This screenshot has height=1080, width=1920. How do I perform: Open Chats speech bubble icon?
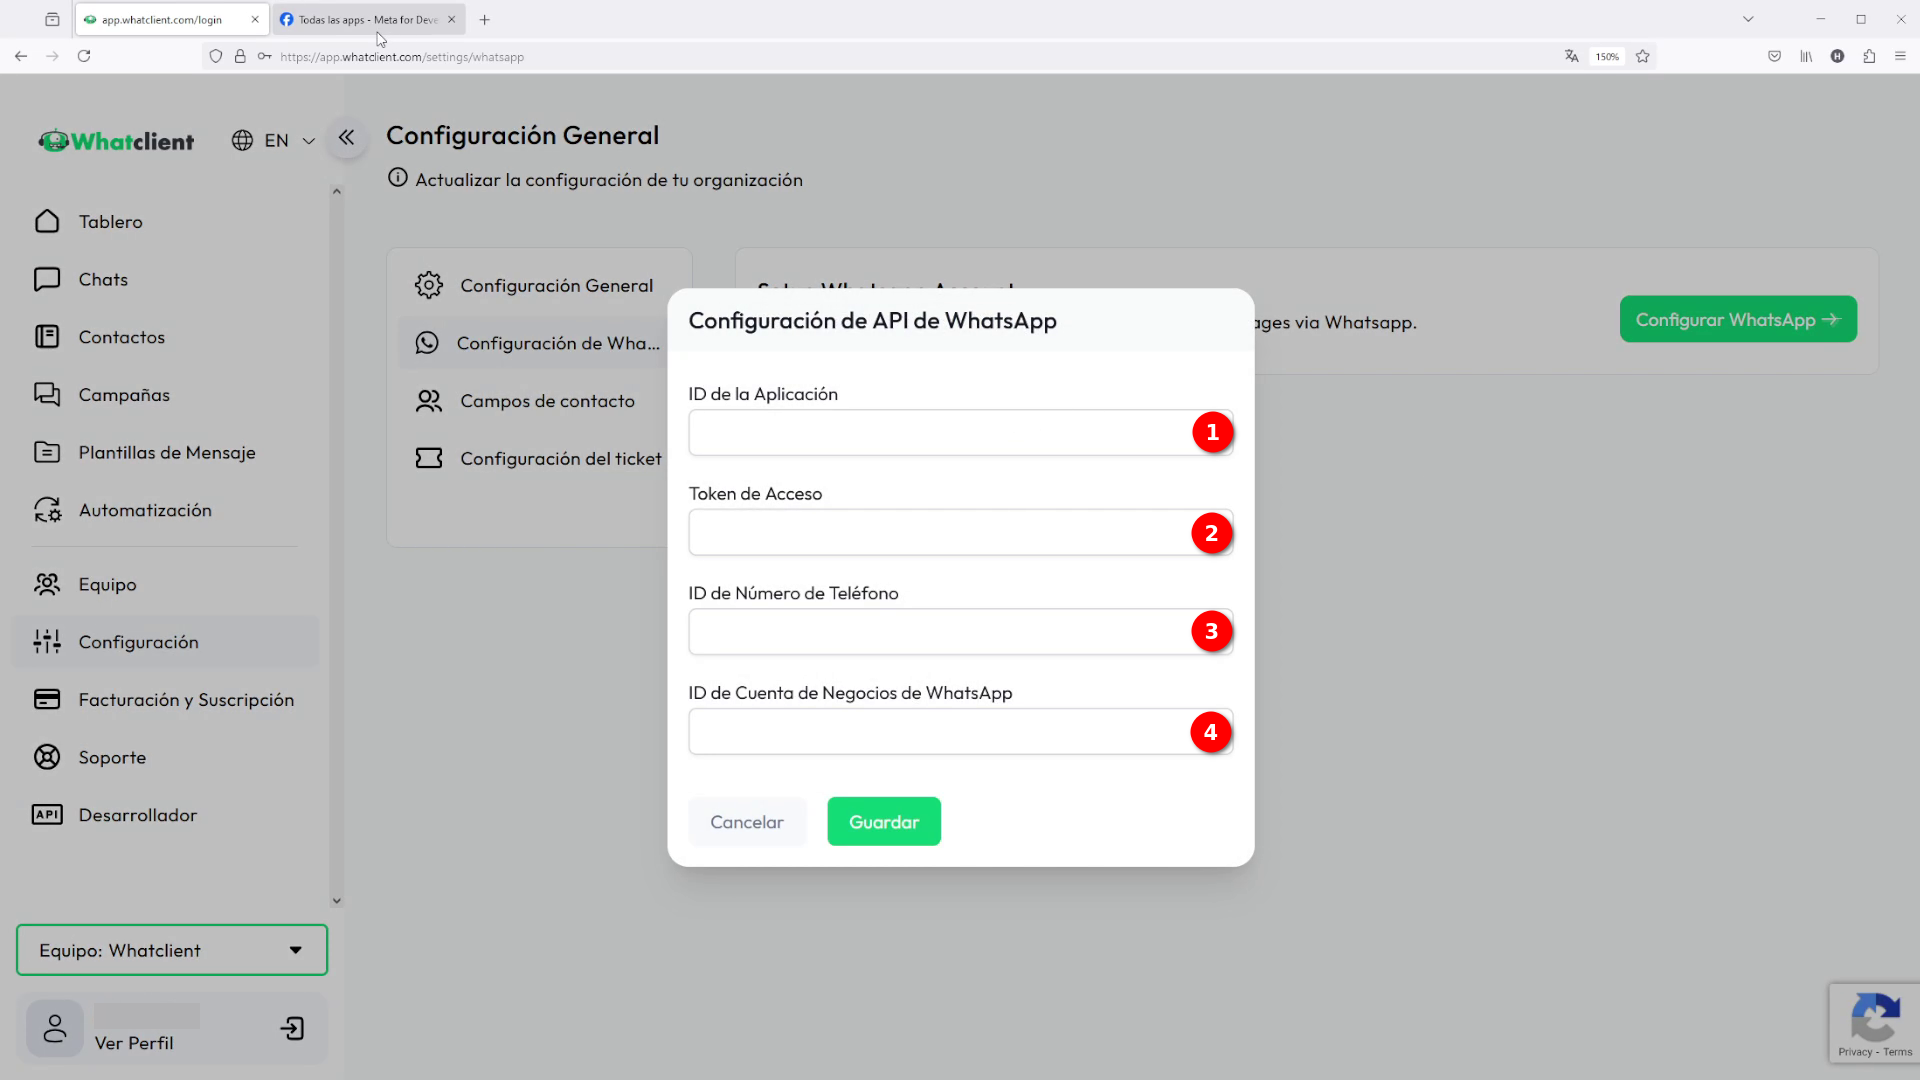[47, 279]
